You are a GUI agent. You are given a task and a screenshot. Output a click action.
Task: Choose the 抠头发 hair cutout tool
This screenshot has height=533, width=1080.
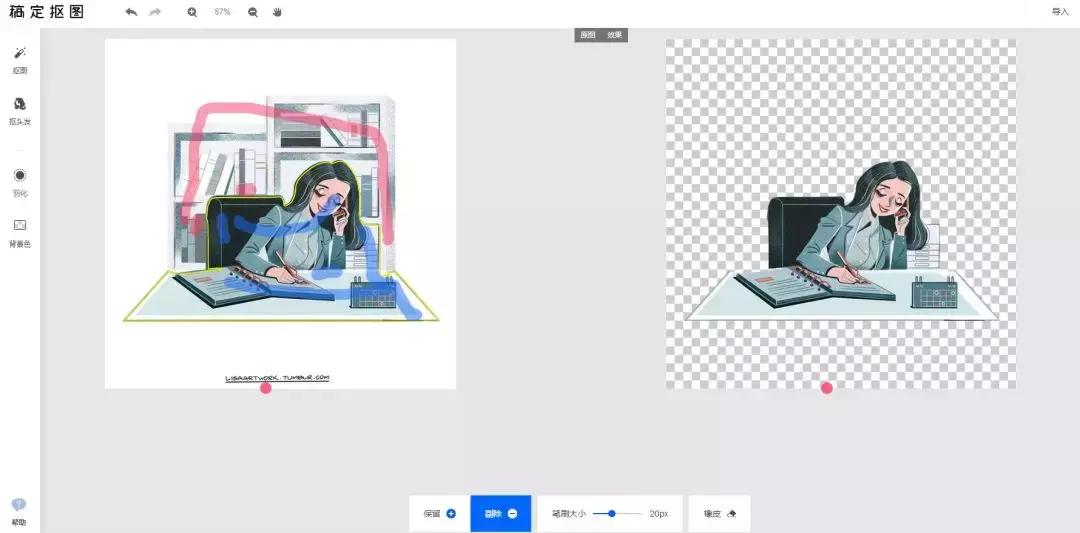[19, 108]
